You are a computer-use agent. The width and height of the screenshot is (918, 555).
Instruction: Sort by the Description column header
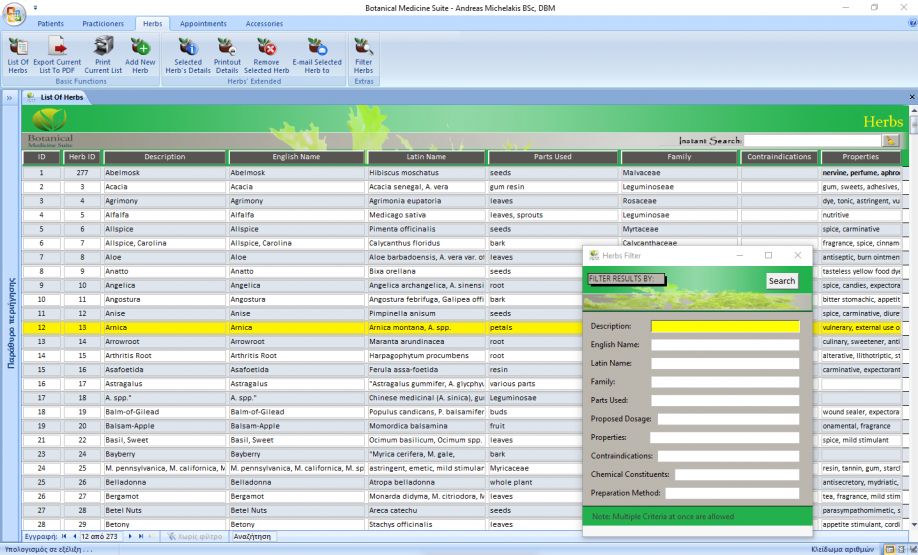point(165,157)
